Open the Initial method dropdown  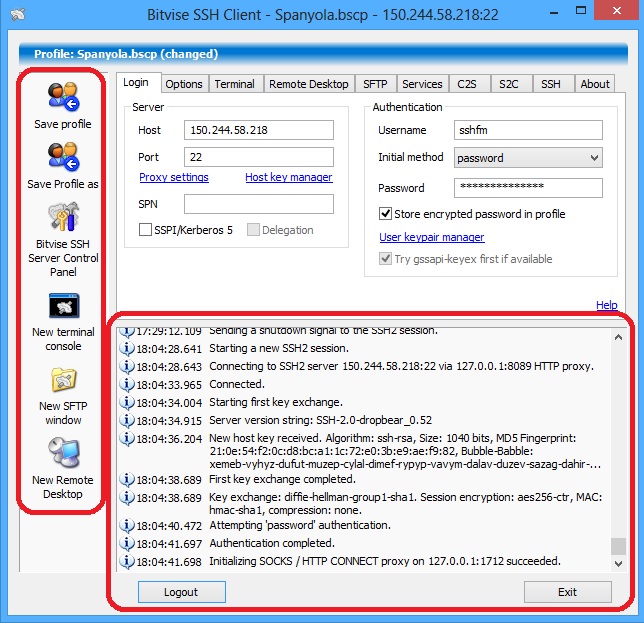coord(528,158)
